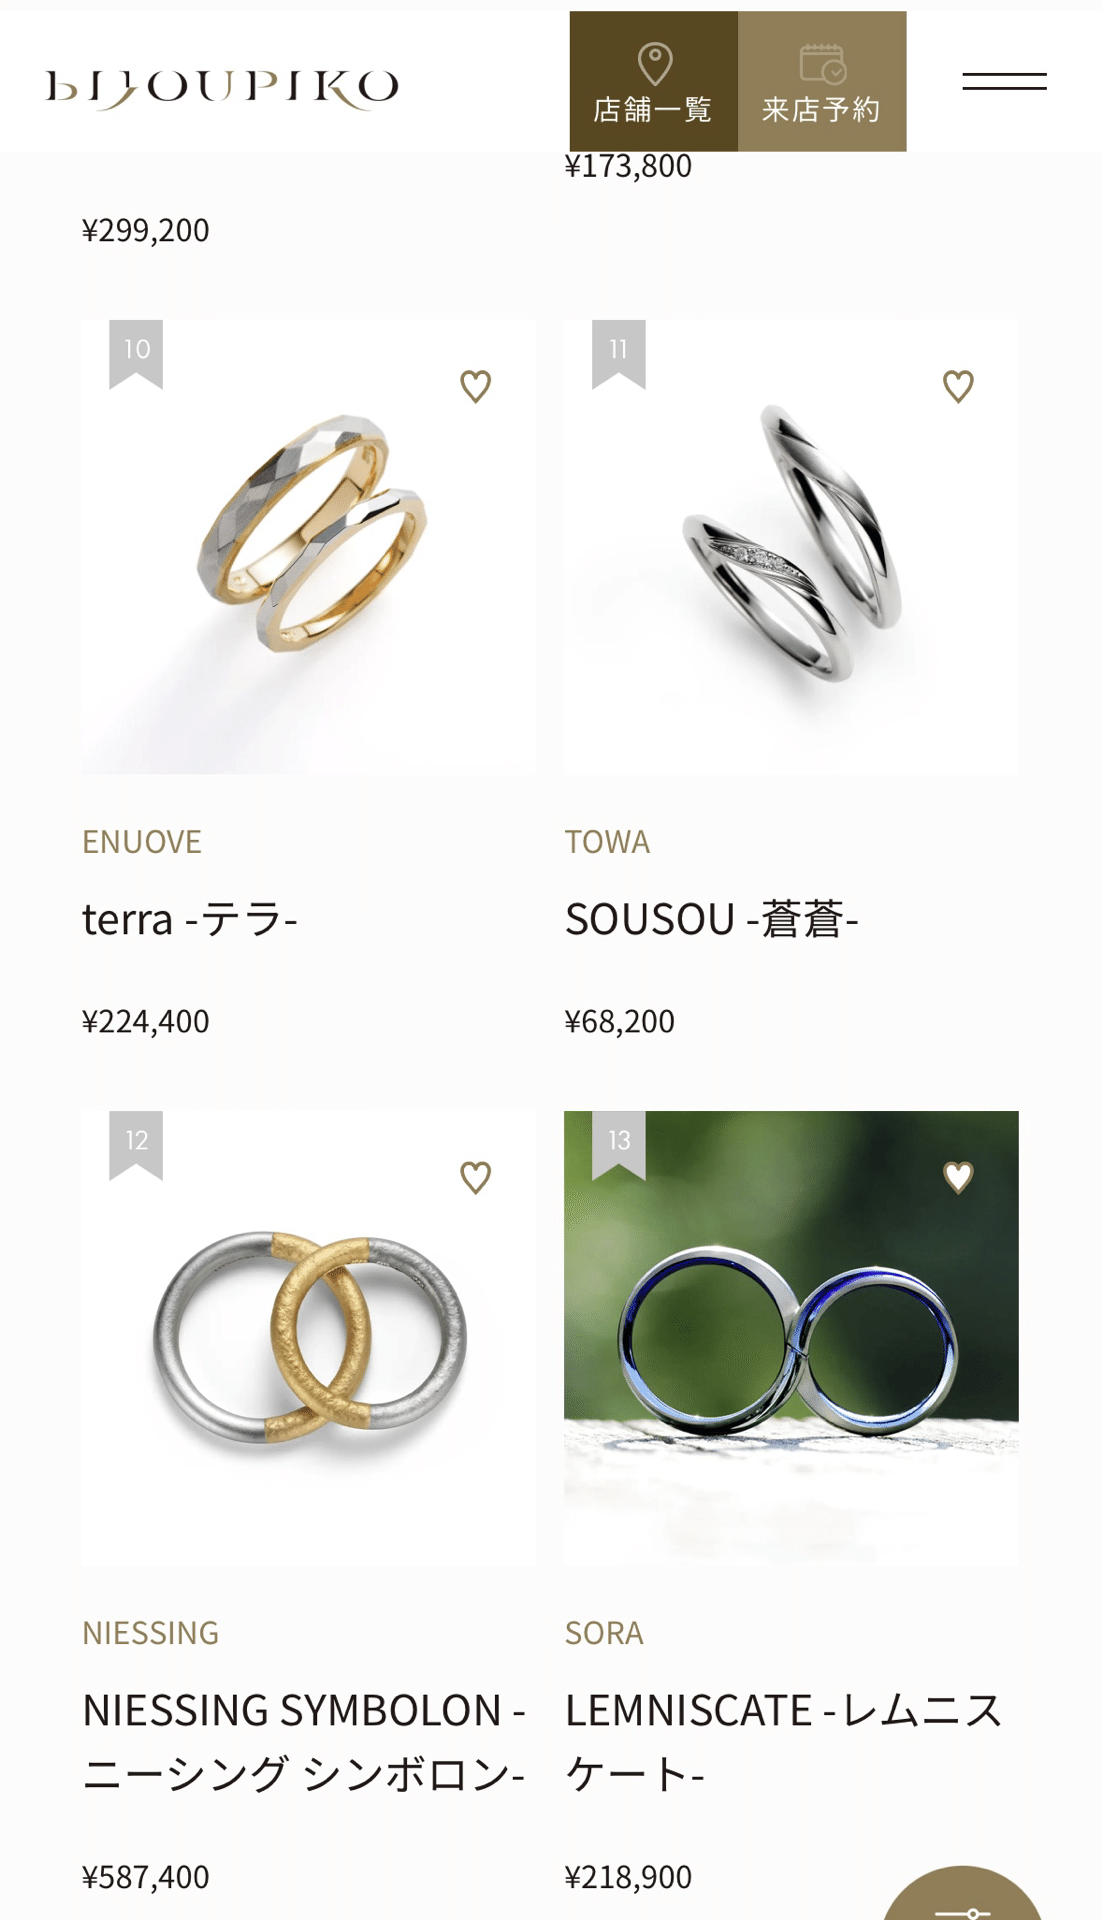The height and width of the screenshot is (1920, 1103).
Task: Open the NIESSING SYMBOLON ring image
Action: [x=309, y=1338]
